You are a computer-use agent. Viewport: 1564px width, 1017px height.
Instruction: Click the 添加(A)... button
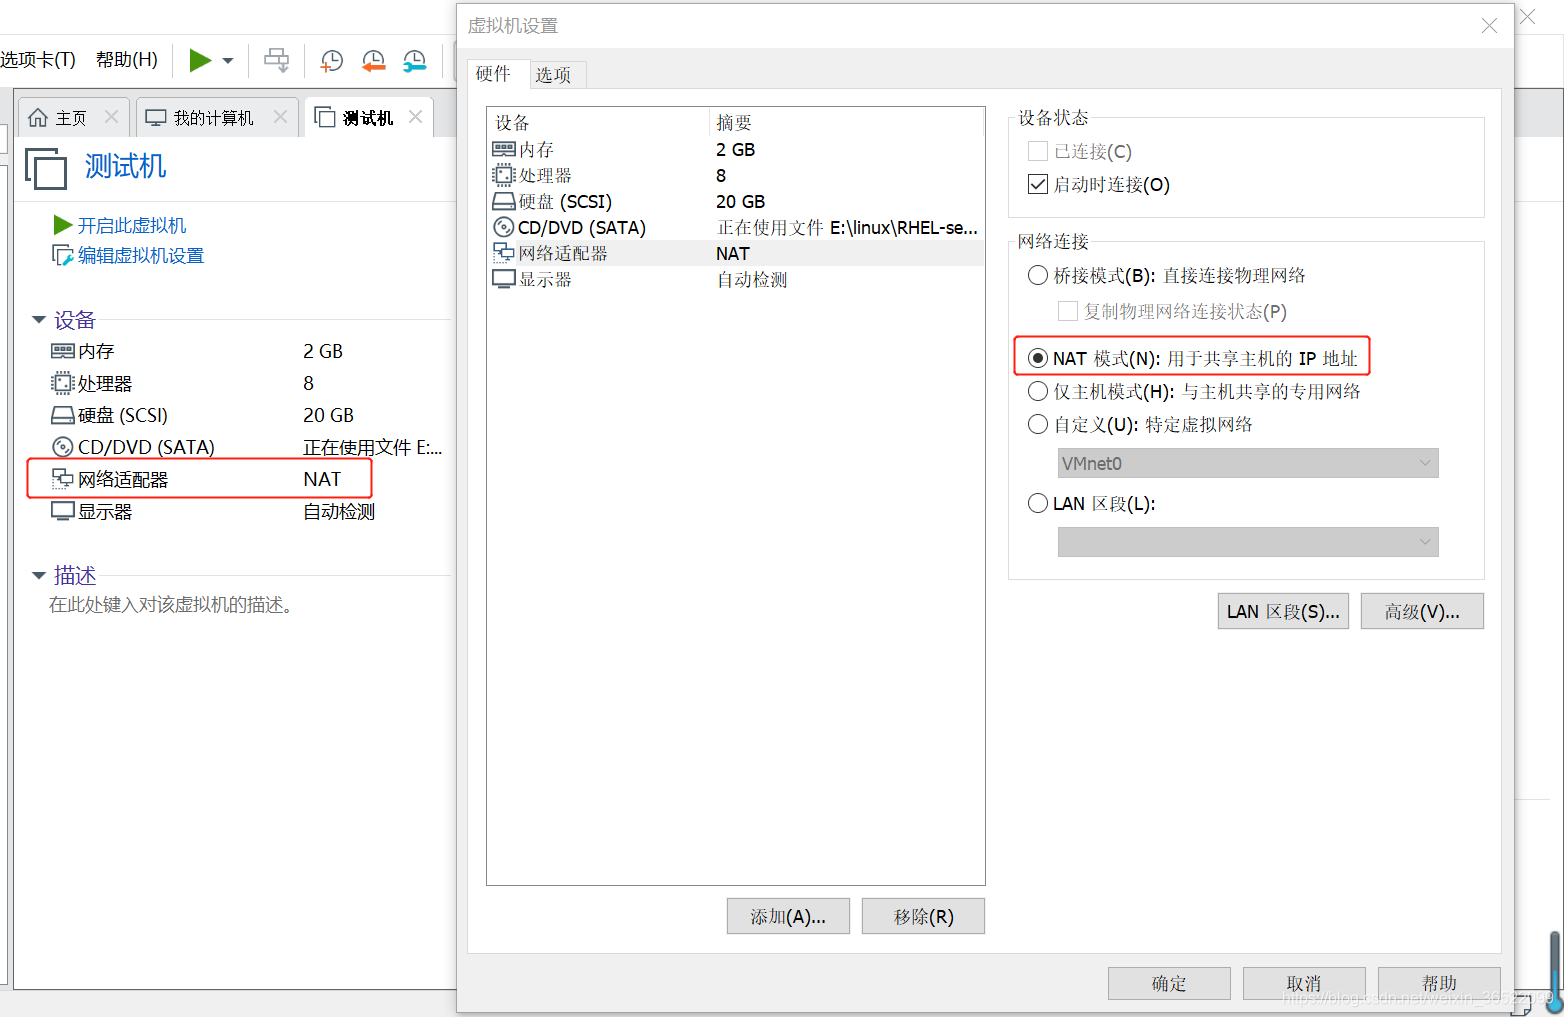[788, 916]
